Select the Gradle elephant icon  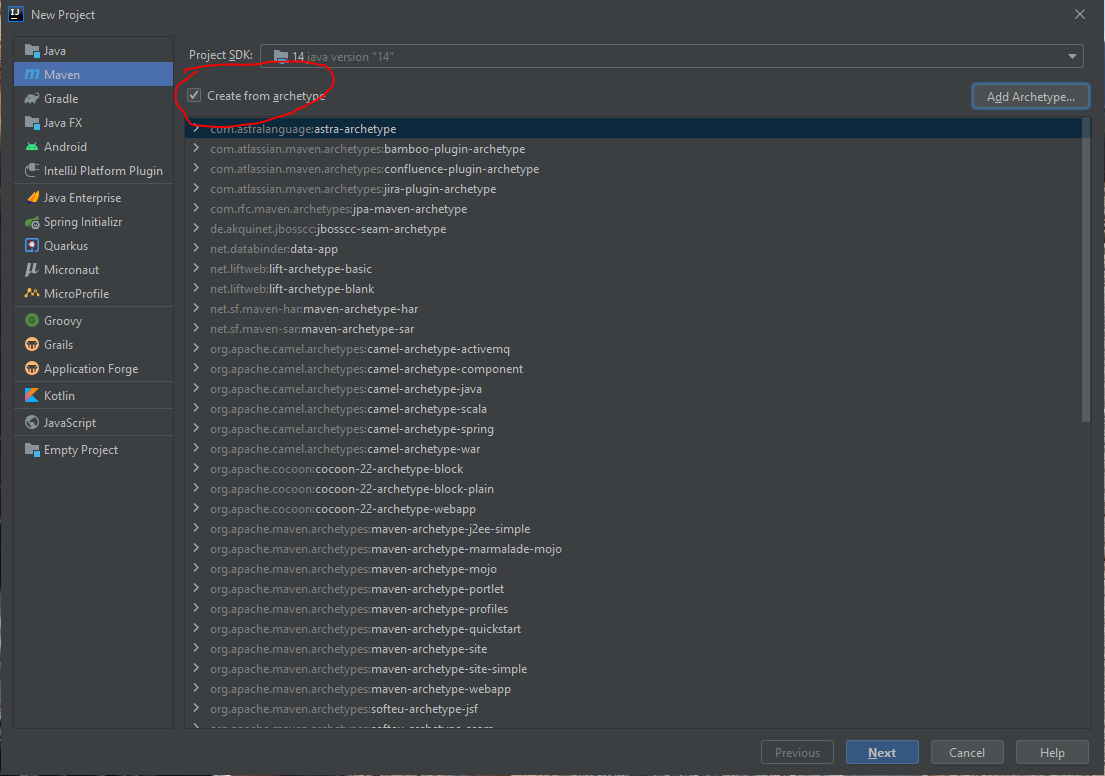[x=32, y=99]
